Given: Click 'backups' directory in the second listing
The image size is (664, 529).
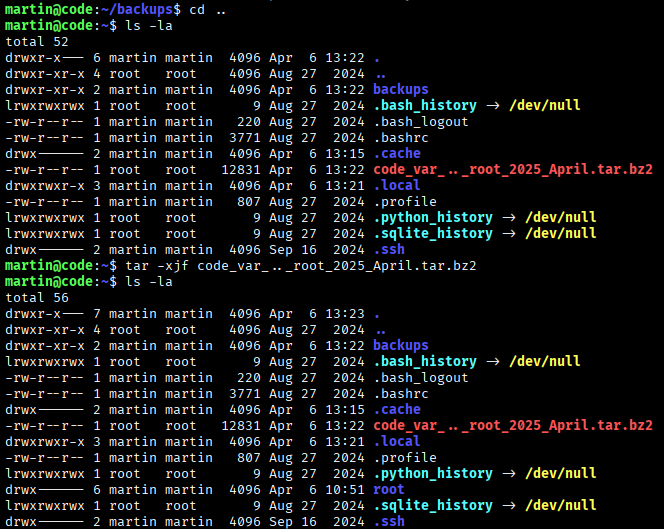Looking at the screenshot, I should [x=401, y=345].
